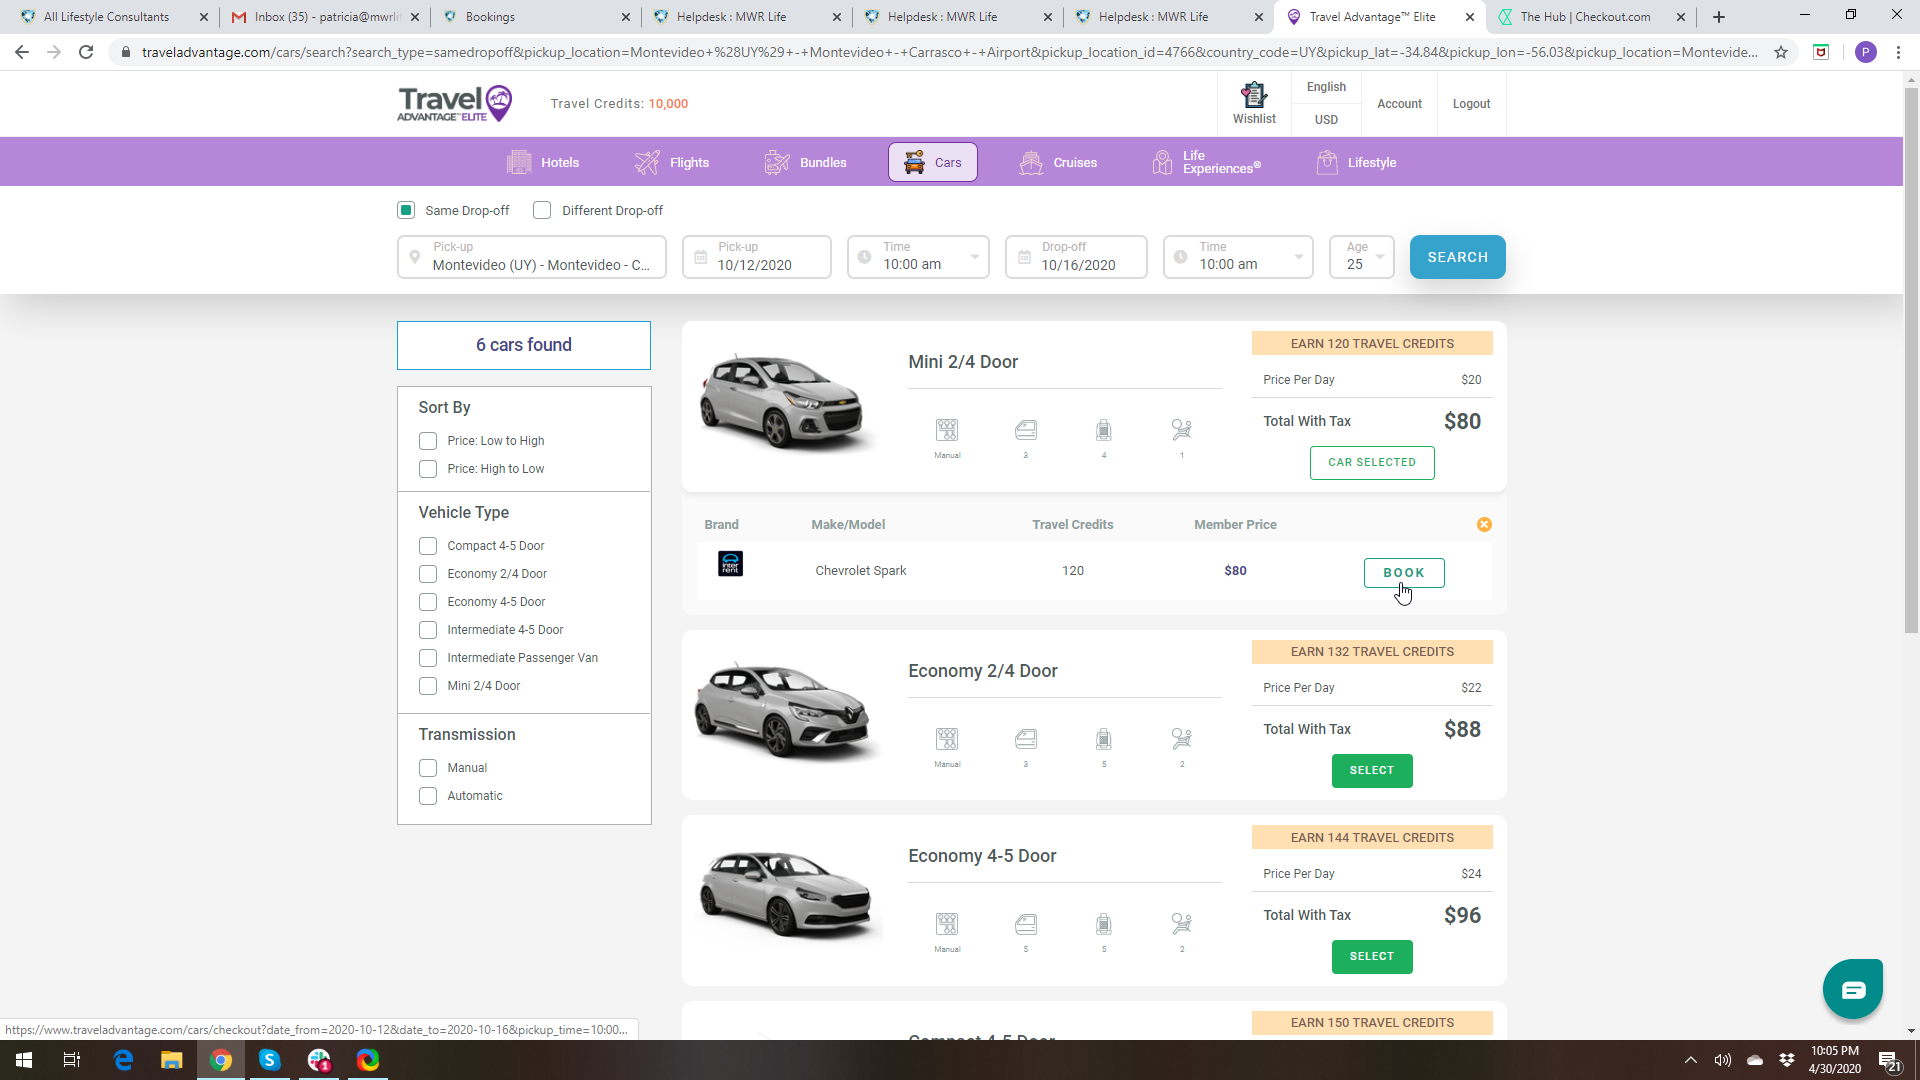Select the Economy 2/4 Door car
This screenshot has height=1080, width=1920.
click(x=1371, y=771)
